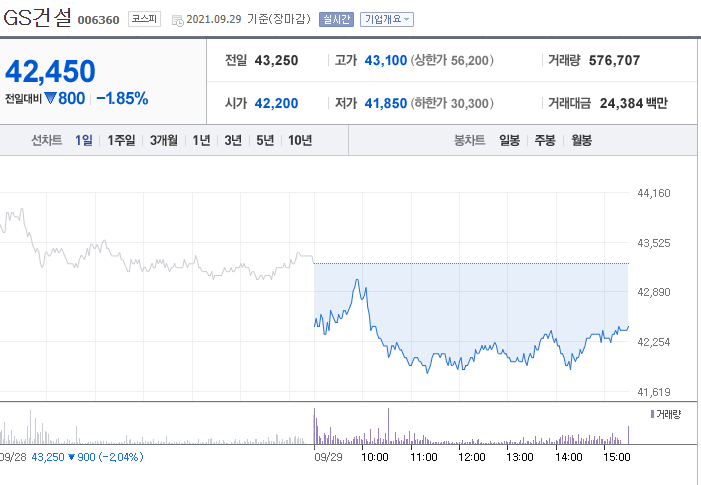The width and height of the screenshot is (701, 485).
Task: Click the 44,160 y-axis label
Action: tap(654, 193)
